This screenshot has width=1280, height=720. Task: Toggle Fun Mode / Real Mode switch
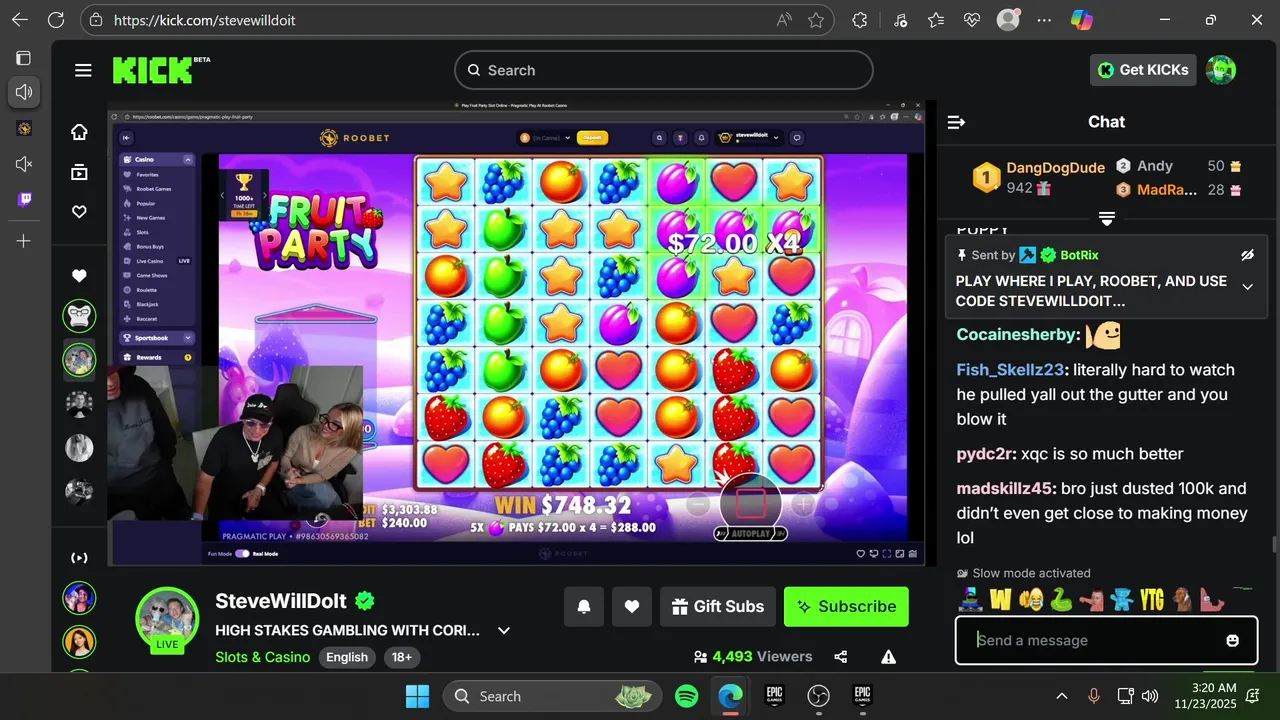[x=242, y=553]
